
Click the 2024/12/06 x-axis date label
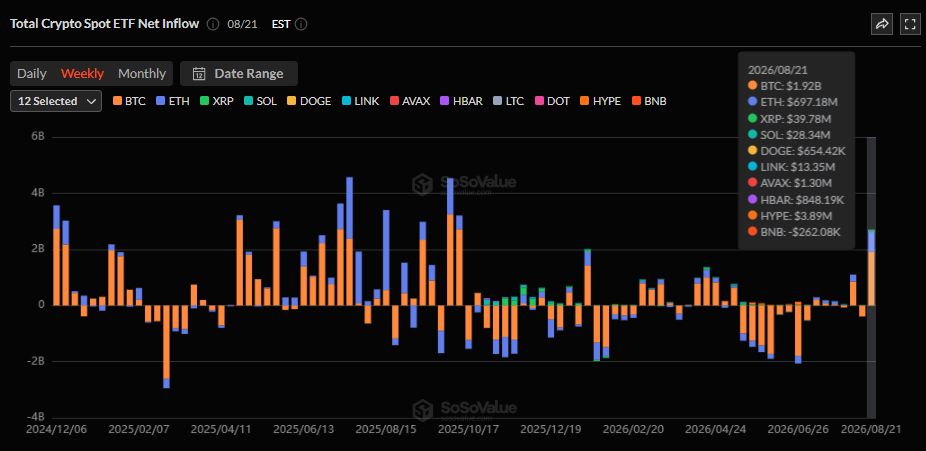(56, 429)
